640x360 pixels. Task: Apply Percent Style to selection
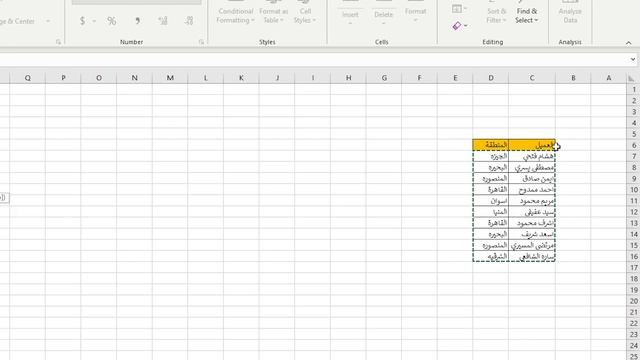click(111, 21)
